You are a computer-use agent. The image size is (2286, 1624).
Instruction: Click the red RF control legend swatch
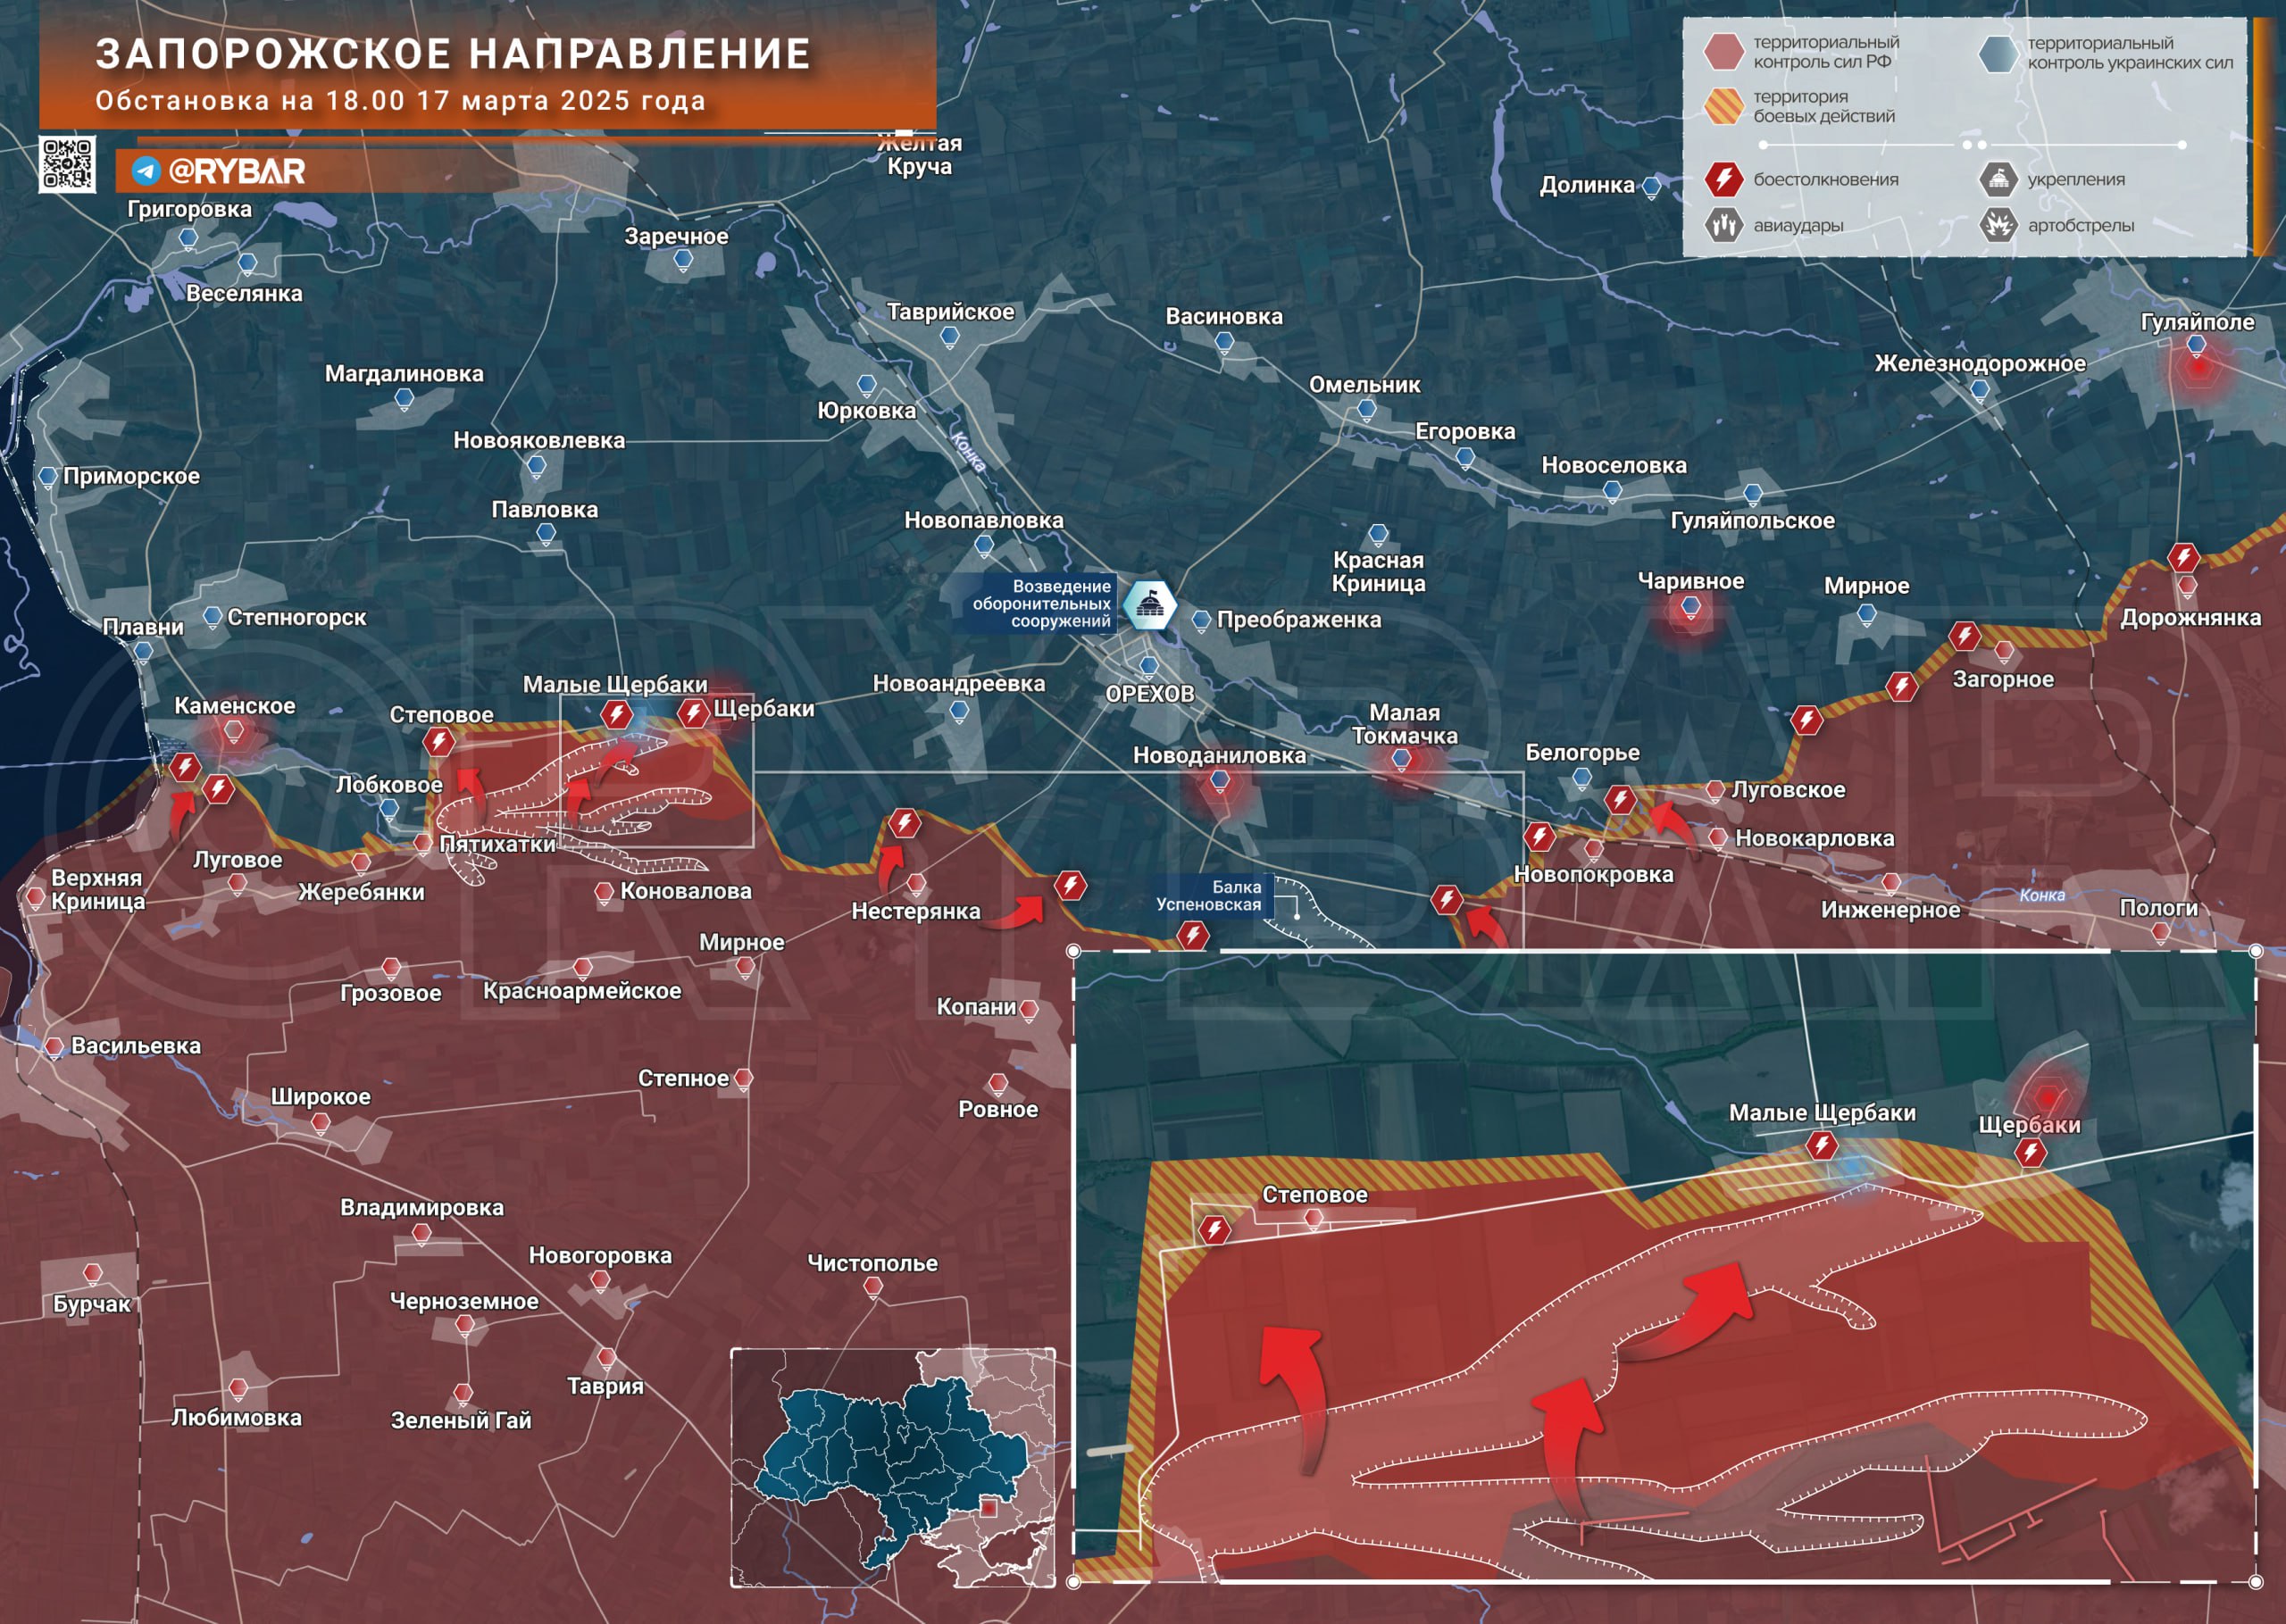point(1723,52)
